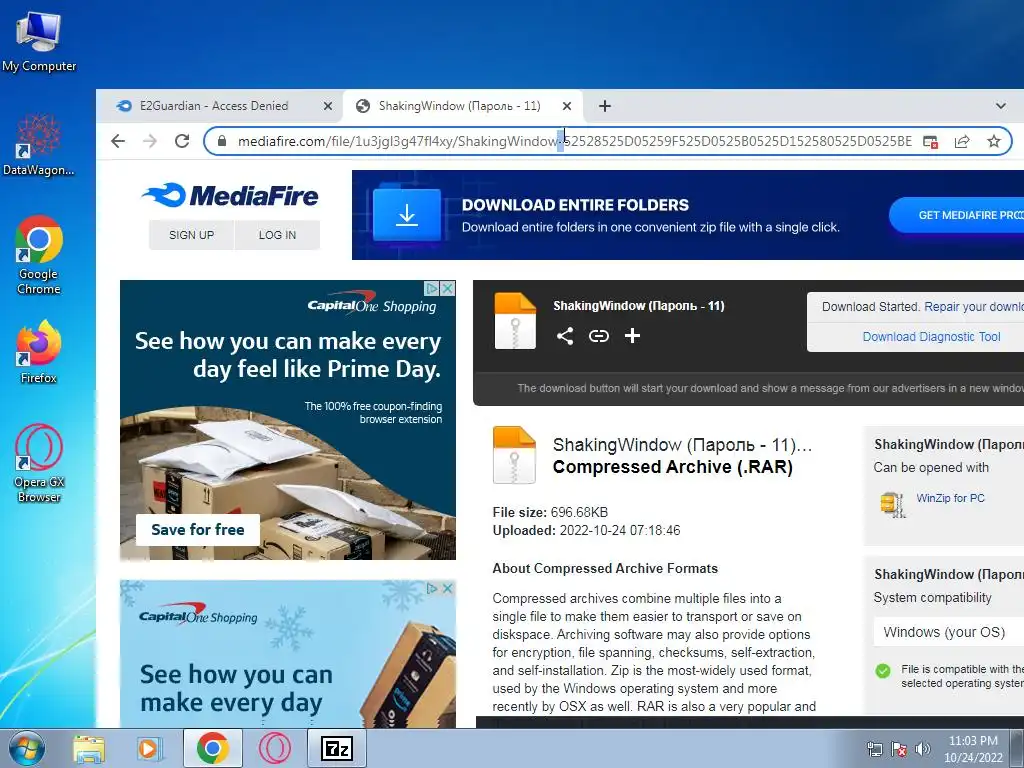
Task: Click AdChoices icon on lower ad
Action: pos(432,588)
